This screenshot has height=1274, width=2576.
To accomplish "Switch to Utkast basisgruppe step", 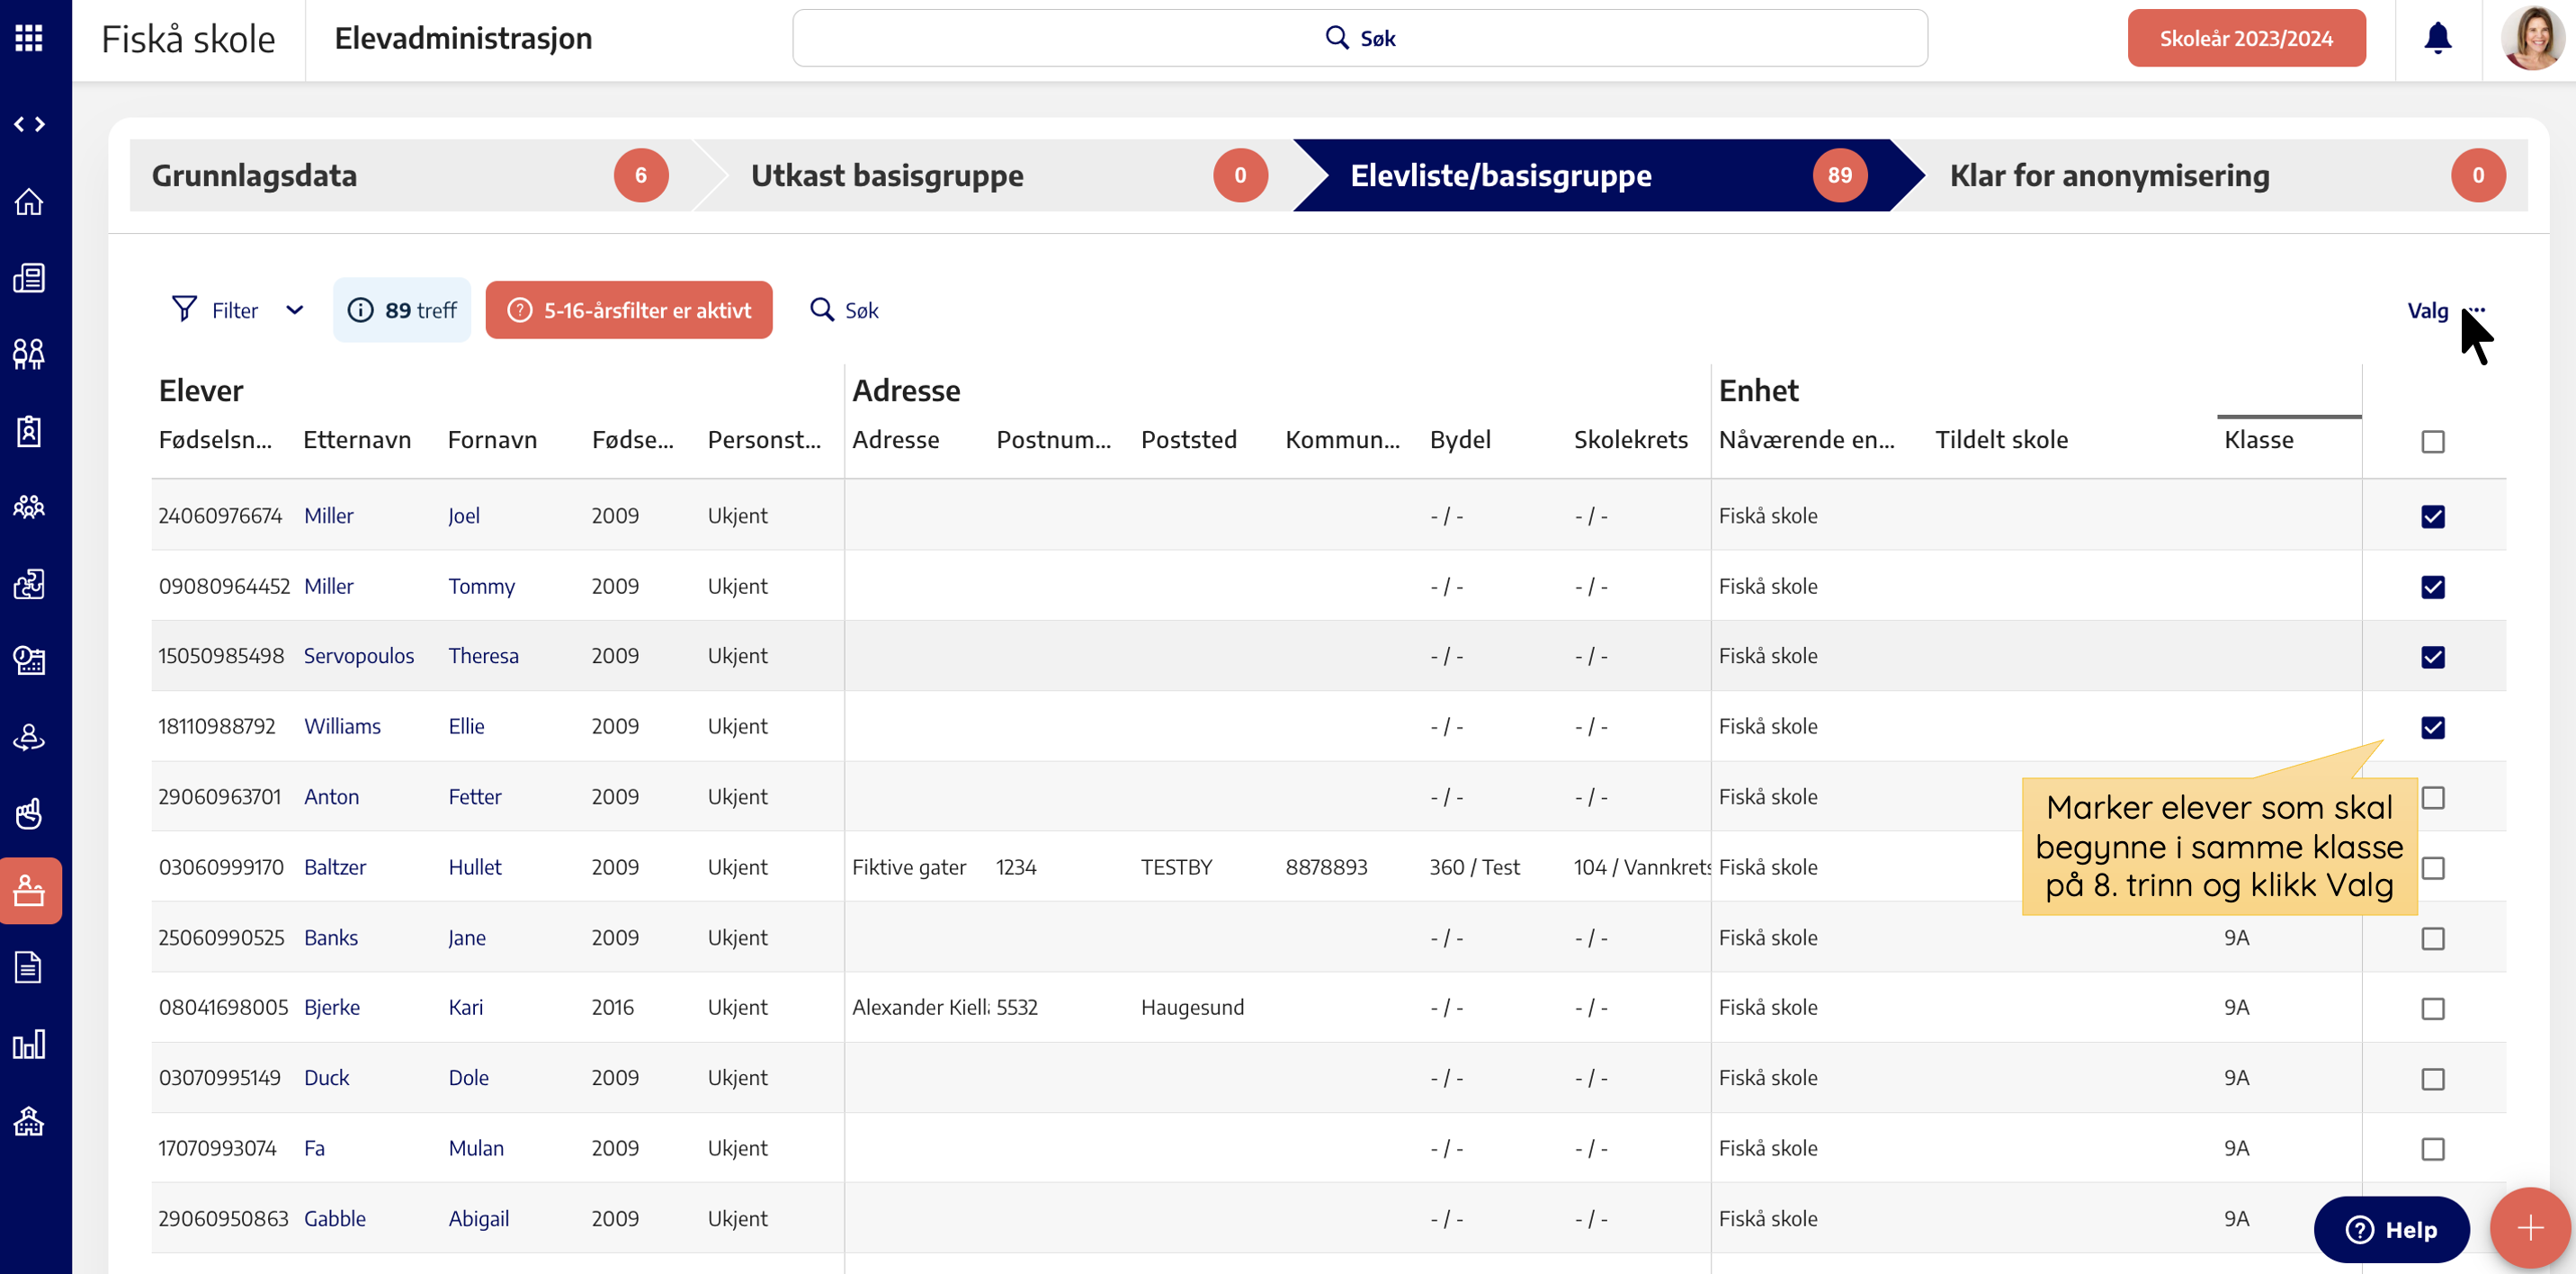I will [x=1009, y=175].
